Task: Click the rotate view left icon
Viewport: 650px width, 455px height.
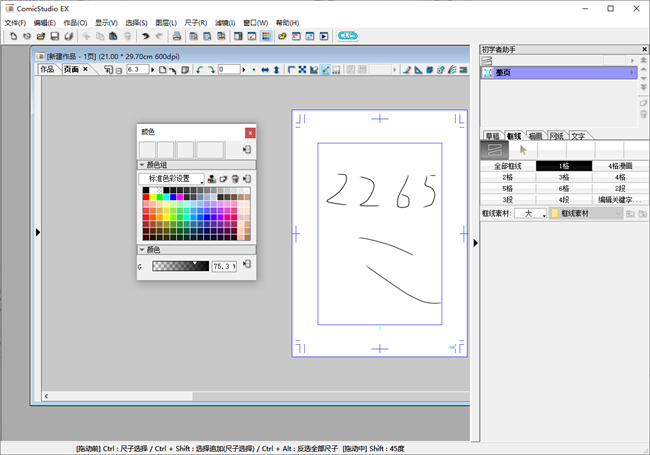Action: pyautogui.click(x=199, y=70)
